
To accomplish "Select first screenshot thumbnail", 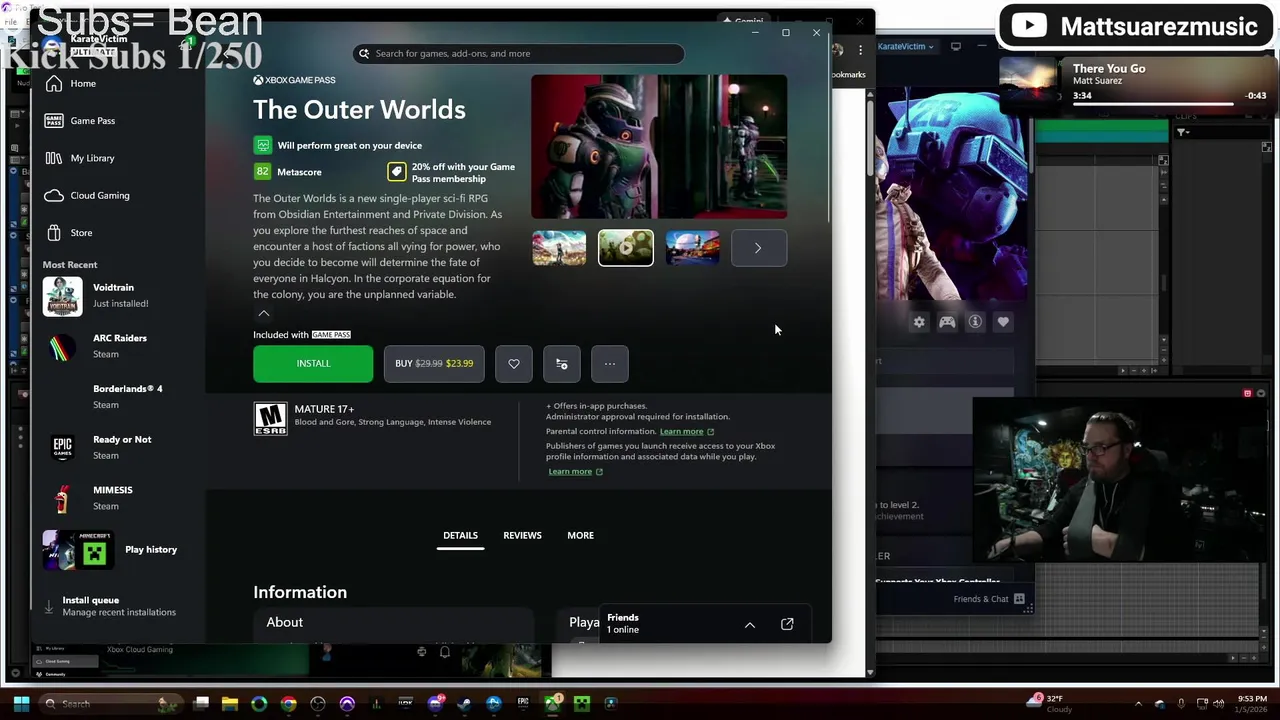I will pos(559,248).
